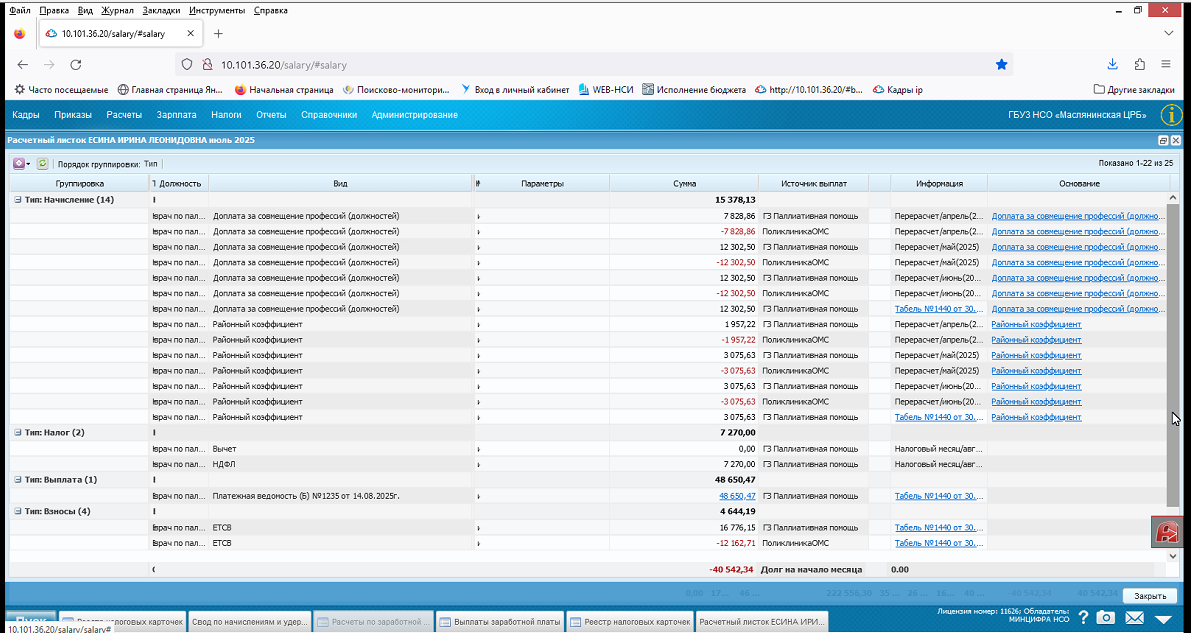
Task: Open the Расчеты menu
Action: tap(124, 115)
